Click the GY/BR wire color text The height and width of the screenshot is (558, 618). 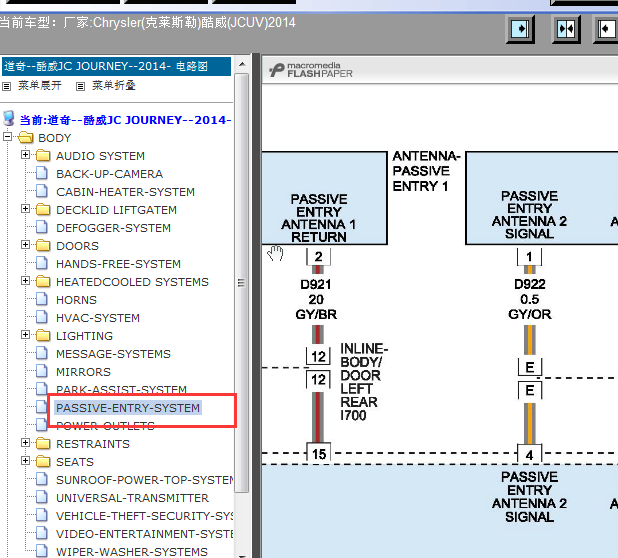(316, 314)
